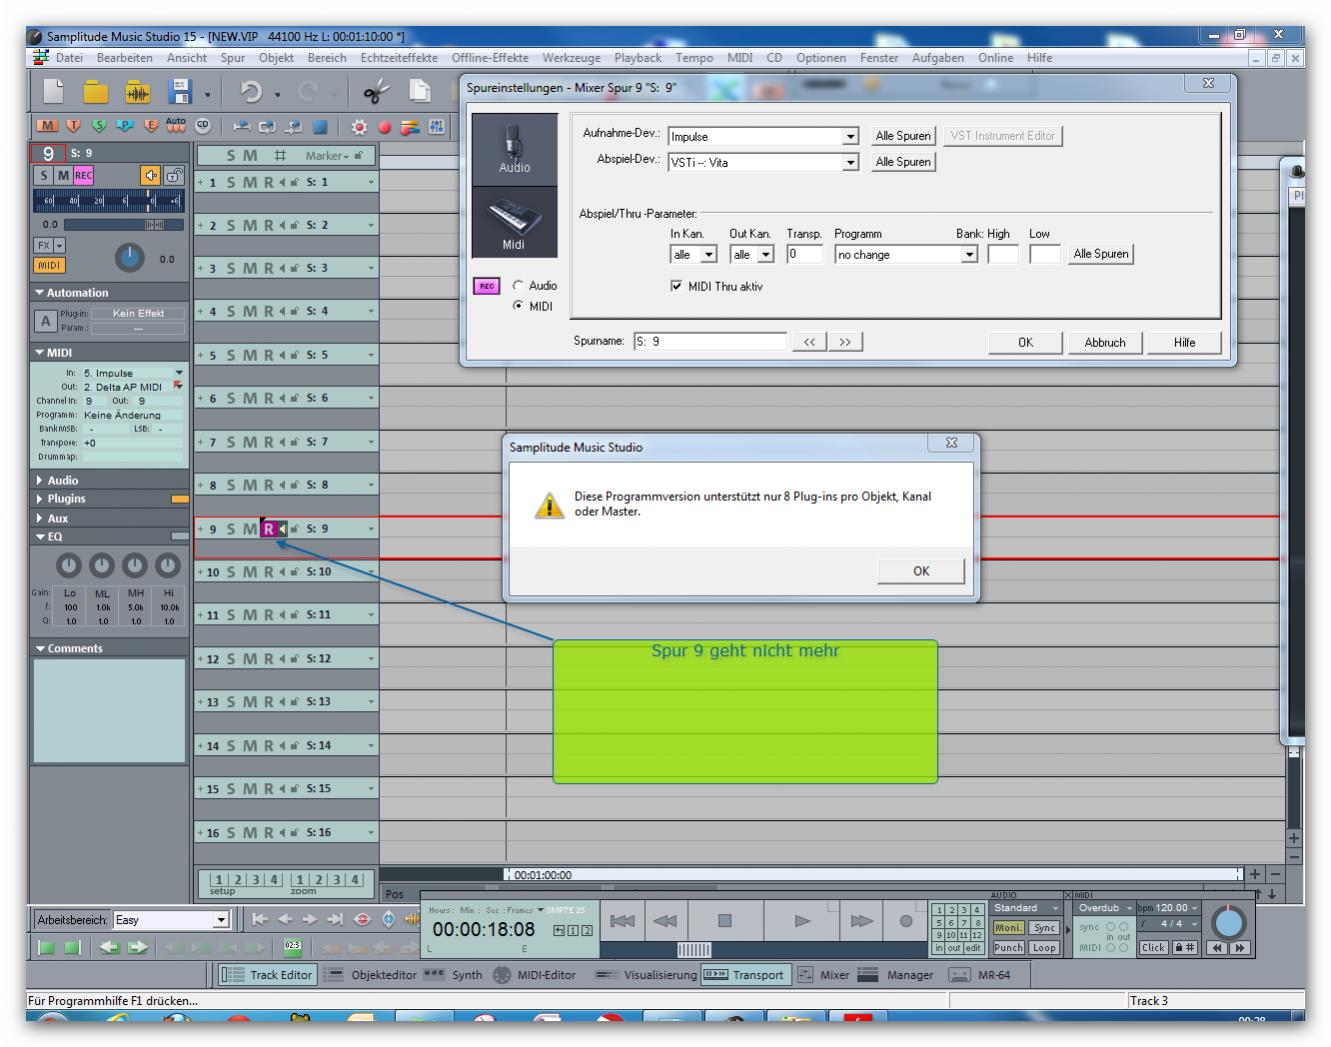Create a new project with the blank page icon
The height and width of the screenshot is (1047, 1331).
click(x=53, y=92)
